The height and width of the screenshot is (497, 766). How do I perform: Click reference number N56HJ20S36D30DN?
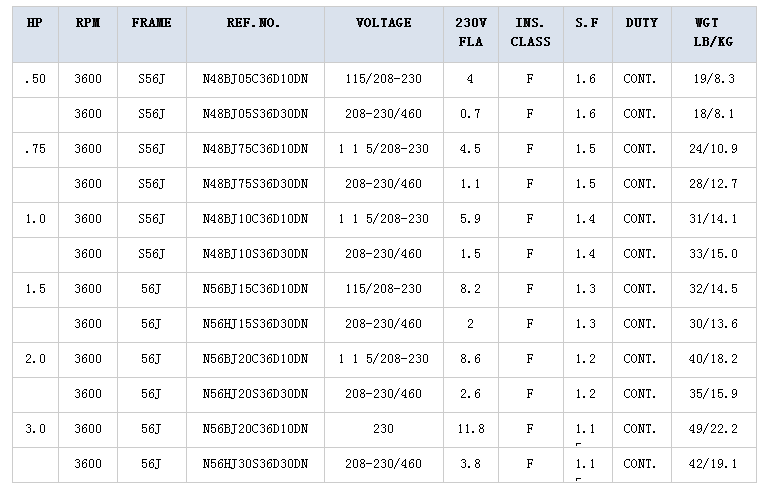coord(255,394)
